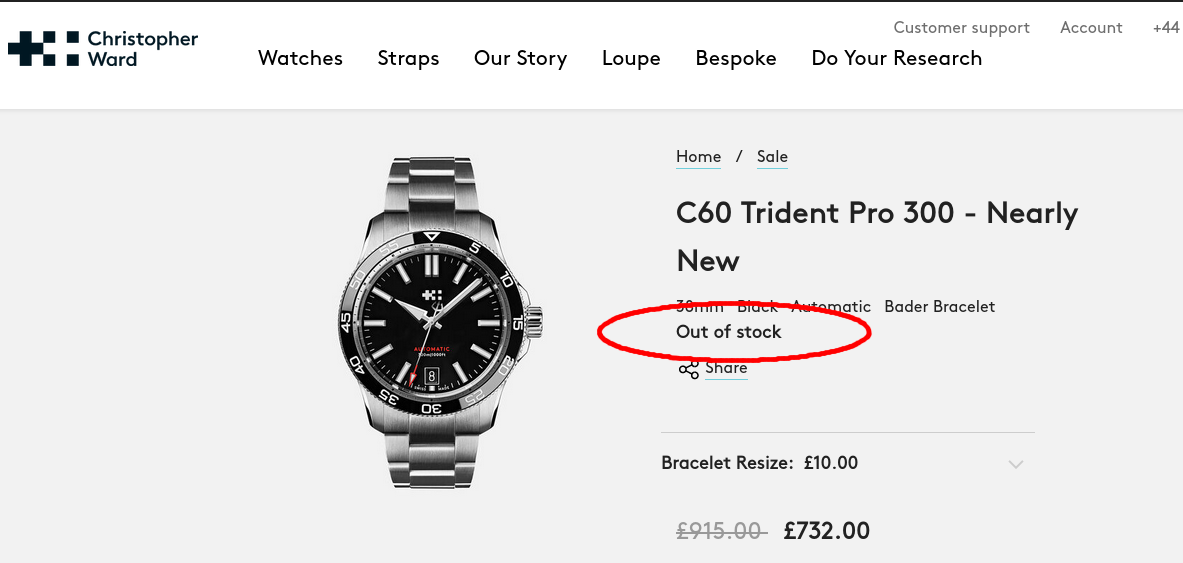Open the Our Story menu
Viewport: 1183px width, 563px height.
521,58
